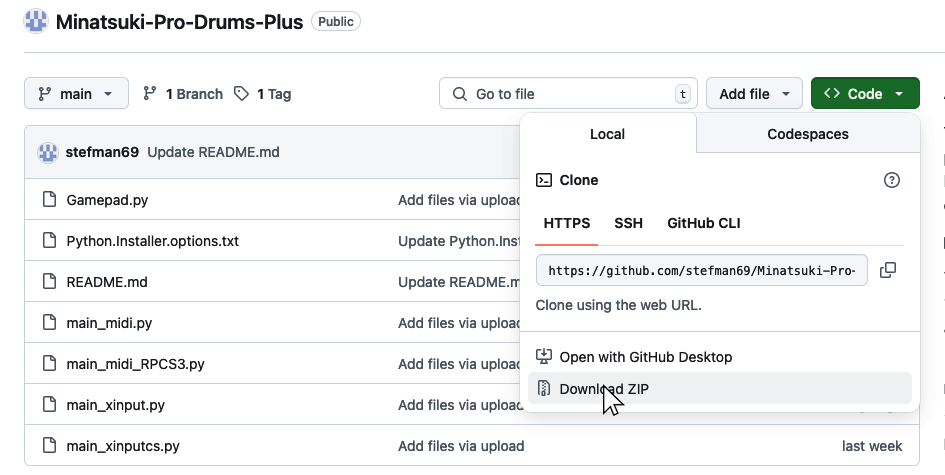Click the Go to file search field
Viewport: 945px width, 475px height.
pos(568,93)
